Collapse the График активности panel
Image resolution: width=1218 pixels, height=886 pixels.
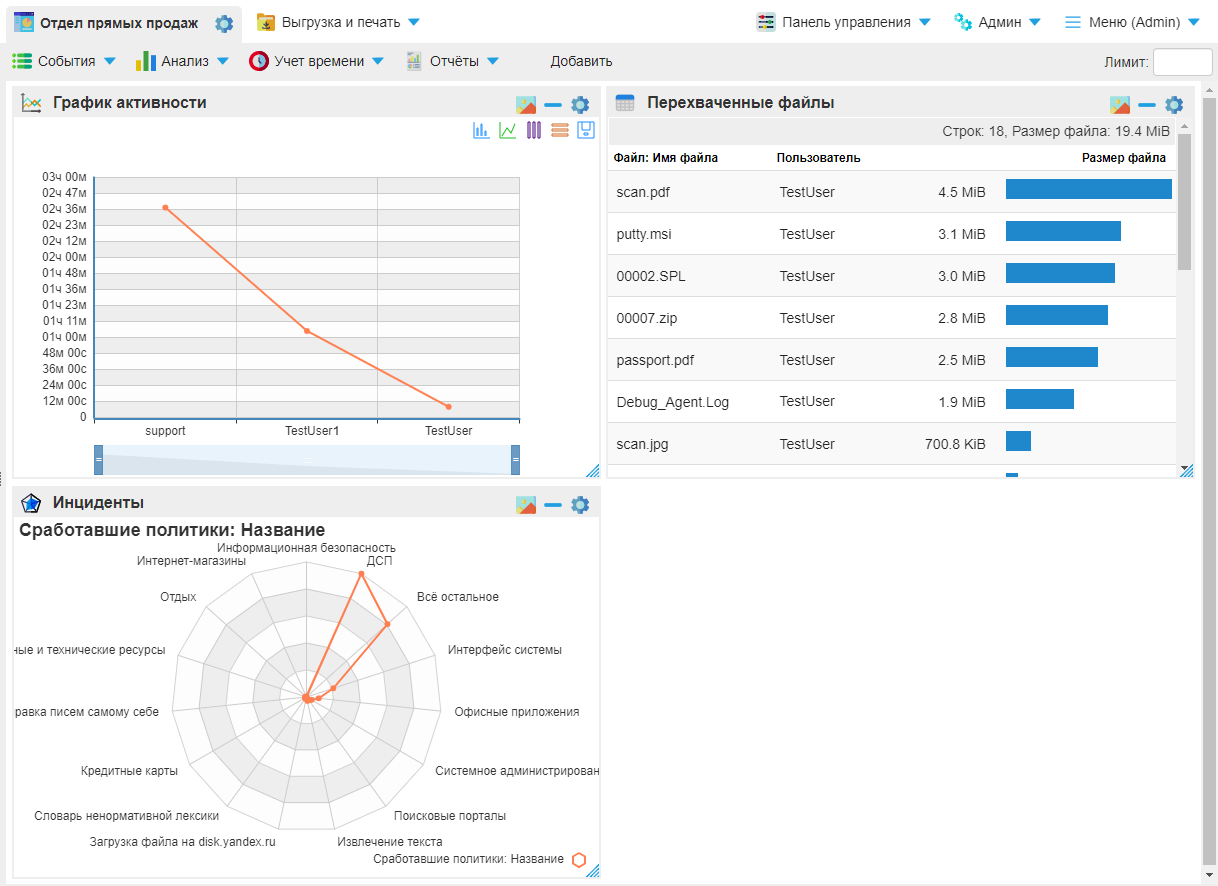coord(552,103)
